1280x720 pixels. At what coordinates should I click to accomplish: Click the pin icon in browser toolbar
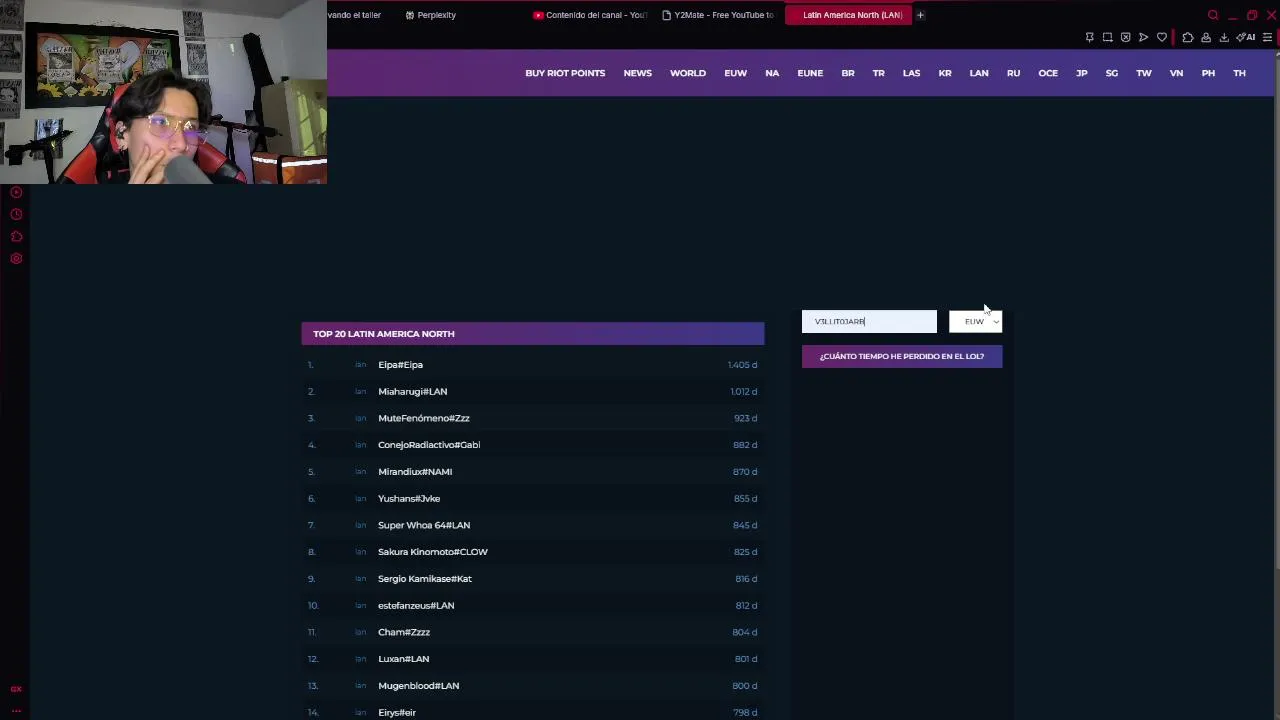coord(1089,37)
